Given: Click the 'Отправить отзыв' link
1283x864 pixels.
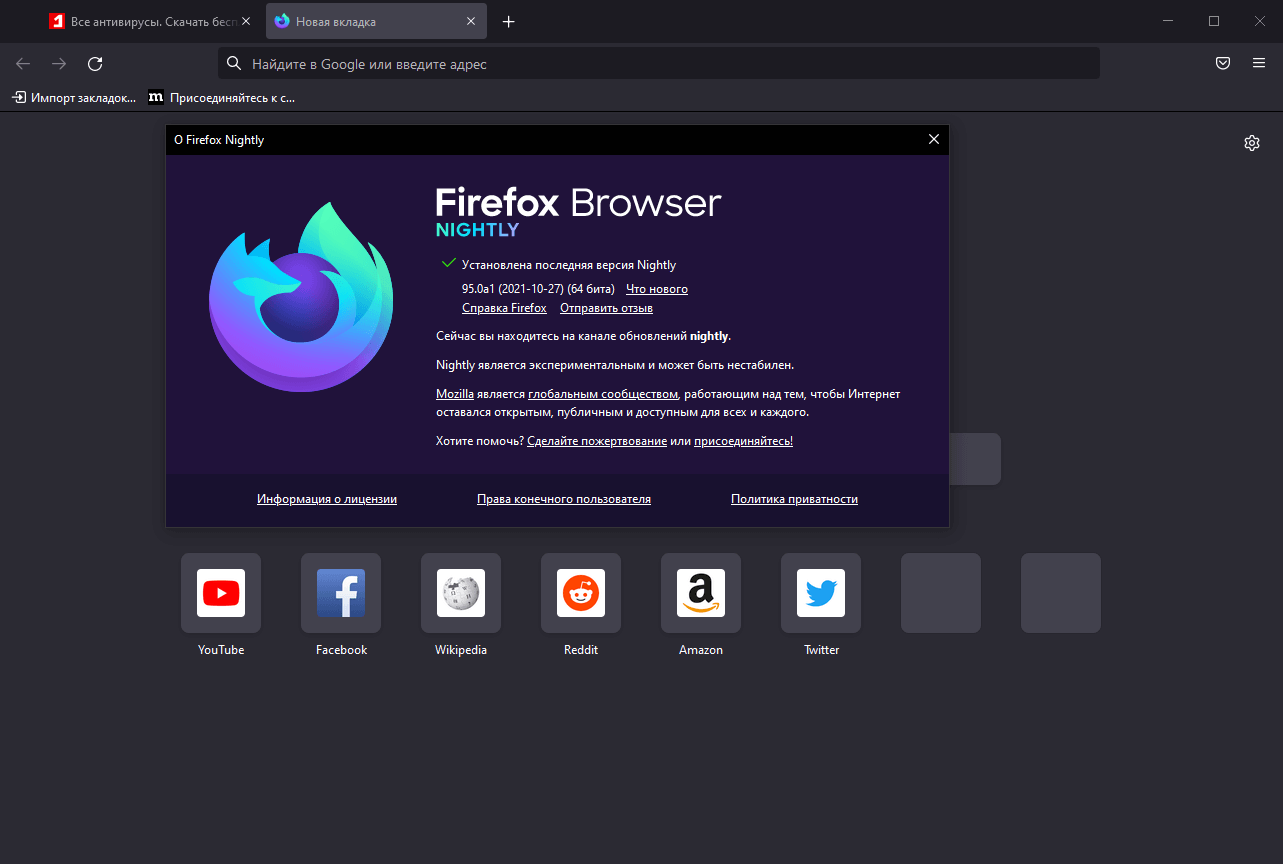Looking at the screenshot, I should coord(606,308).
